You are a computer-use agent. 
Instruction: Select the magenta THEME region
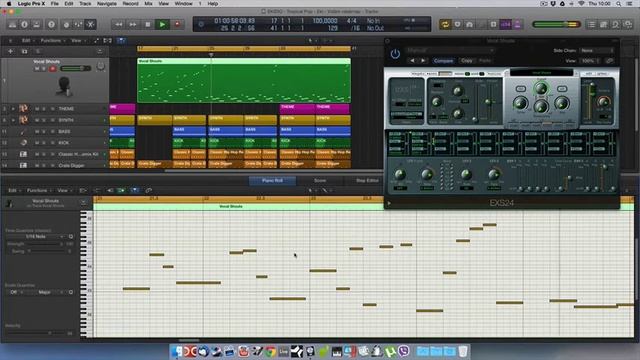(297, 109)
